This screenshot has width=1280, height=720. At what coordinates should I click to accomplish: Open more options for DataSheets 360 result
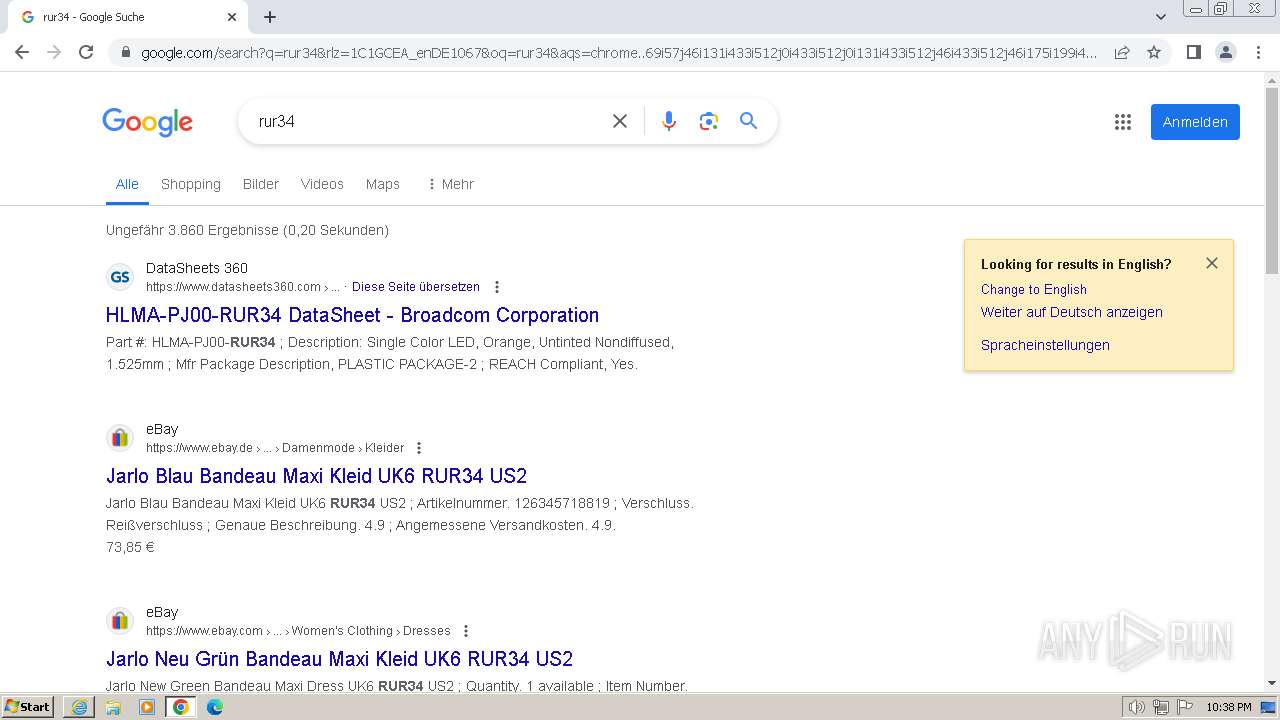pyautogui.click(x=497, y=287)
